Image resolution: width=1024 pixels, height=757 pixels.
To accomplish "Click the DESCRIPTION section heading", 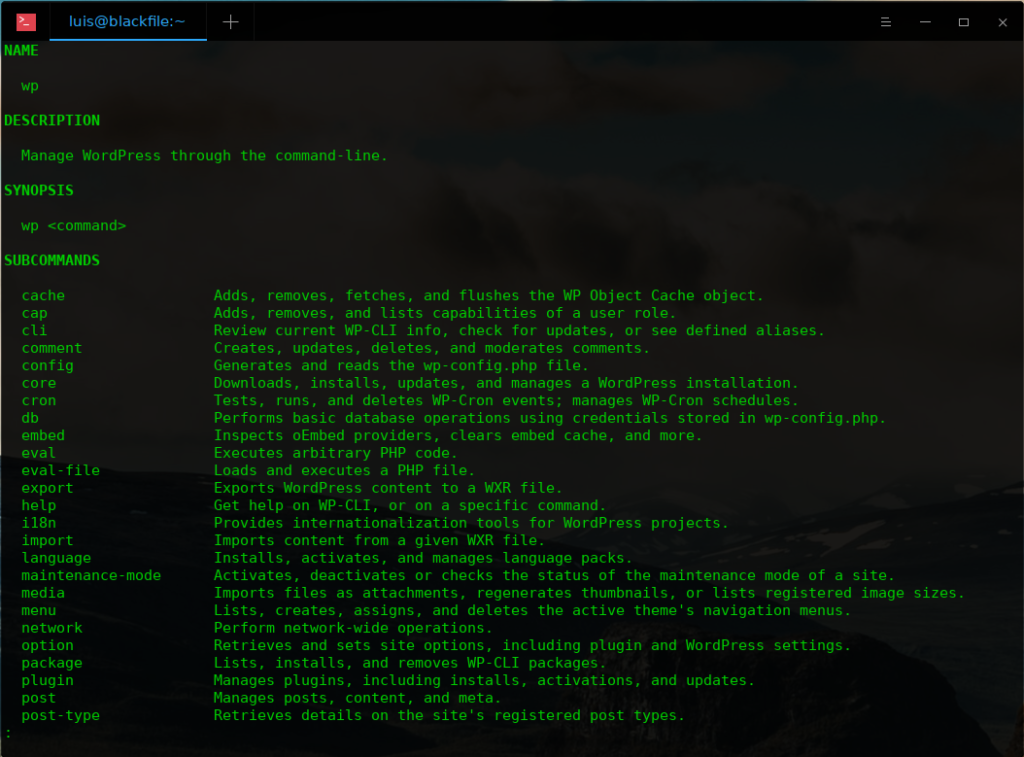I will click(52, 121).
